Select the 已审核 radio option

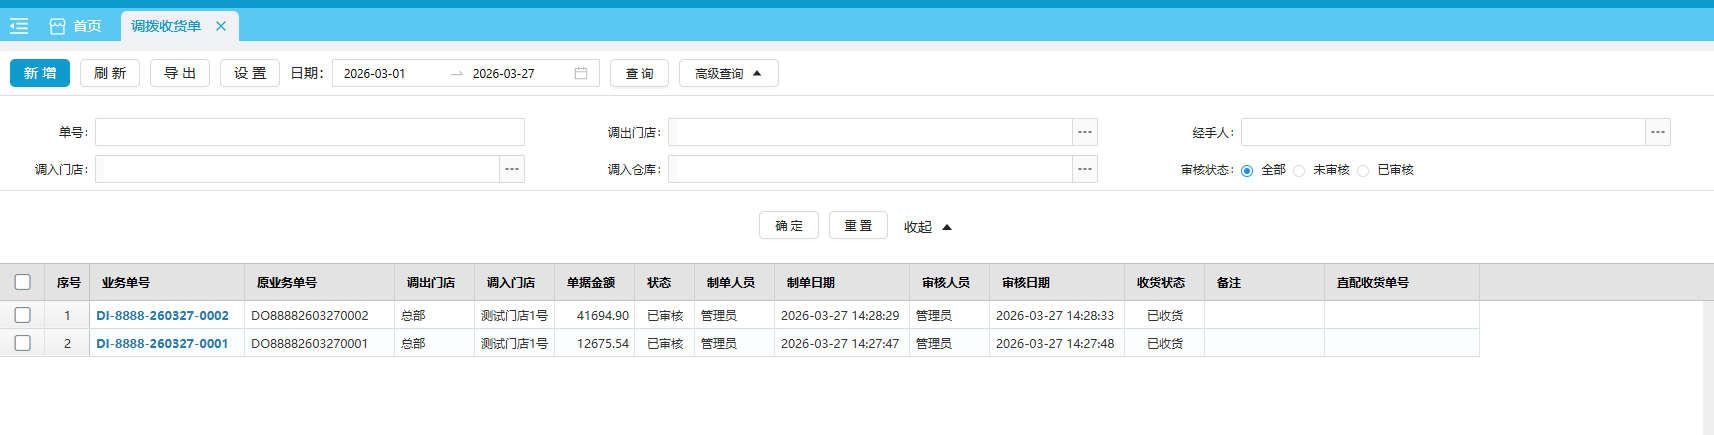[x=1363, y=171]
